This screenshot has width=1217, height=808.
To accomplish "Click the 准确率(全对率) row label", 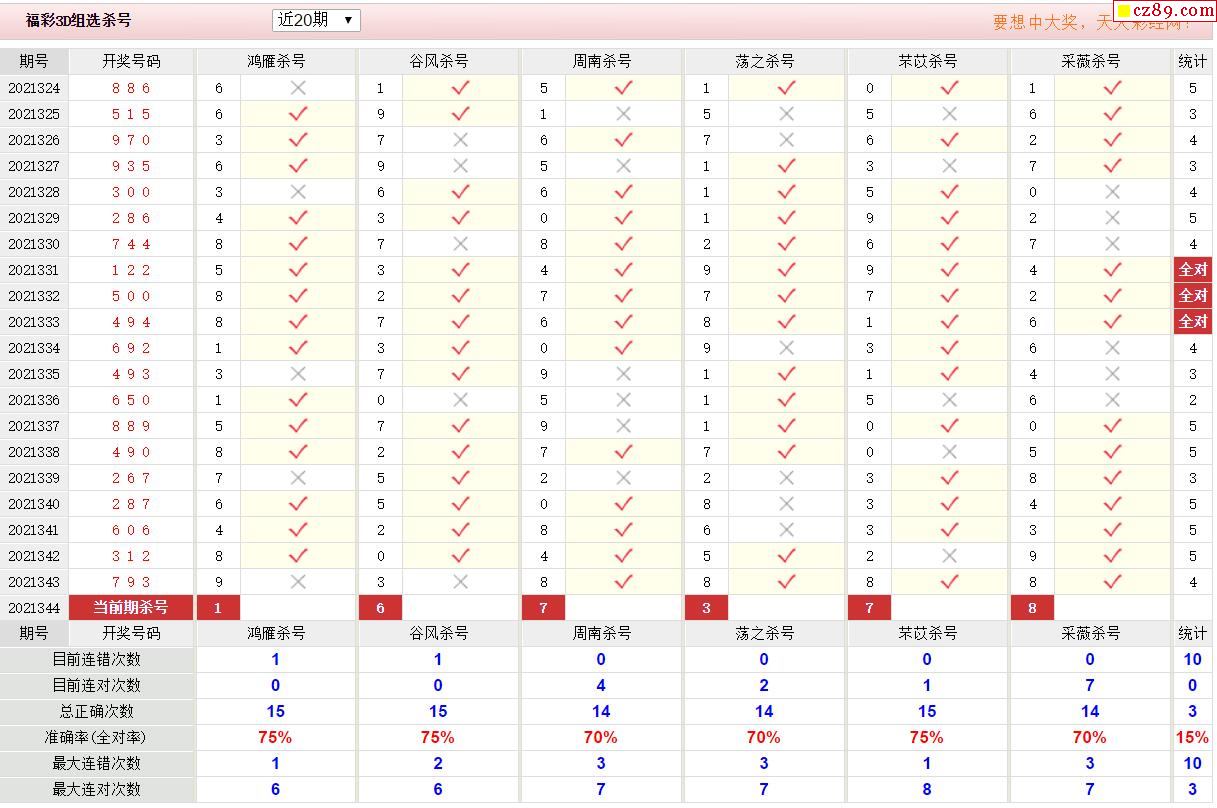I will tap(96, 737).
